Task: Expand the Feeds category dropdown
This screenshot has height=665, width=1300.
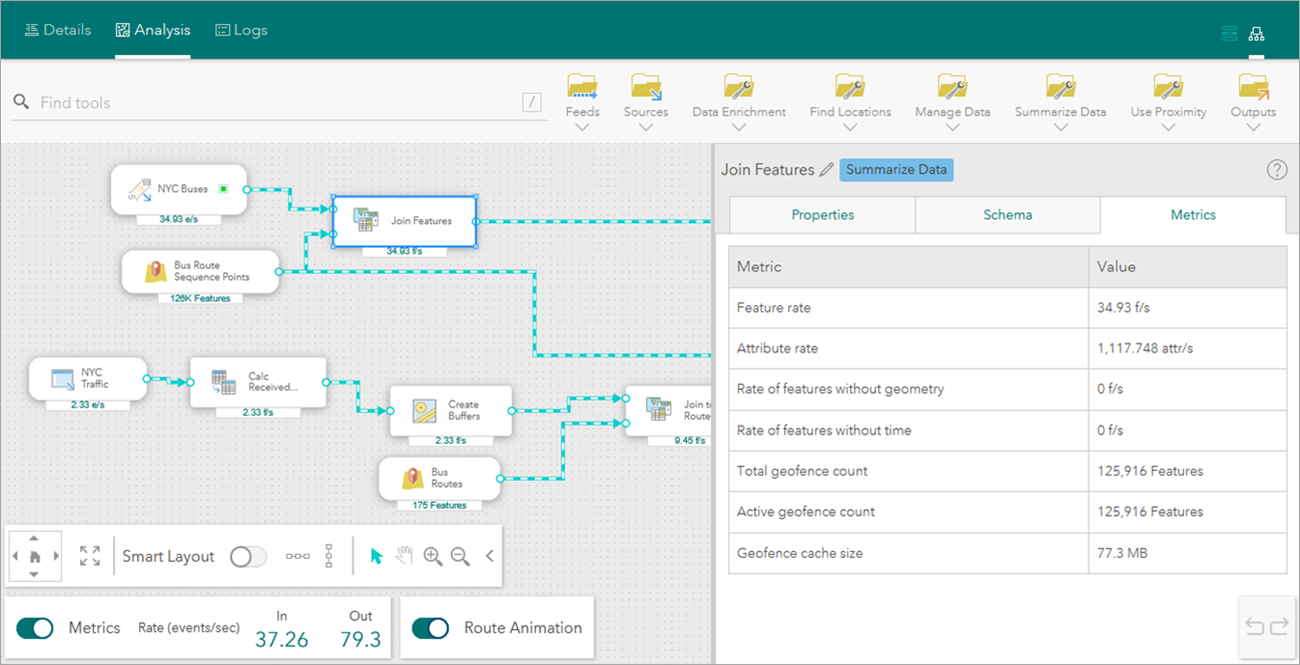Action: coord(582,124)
